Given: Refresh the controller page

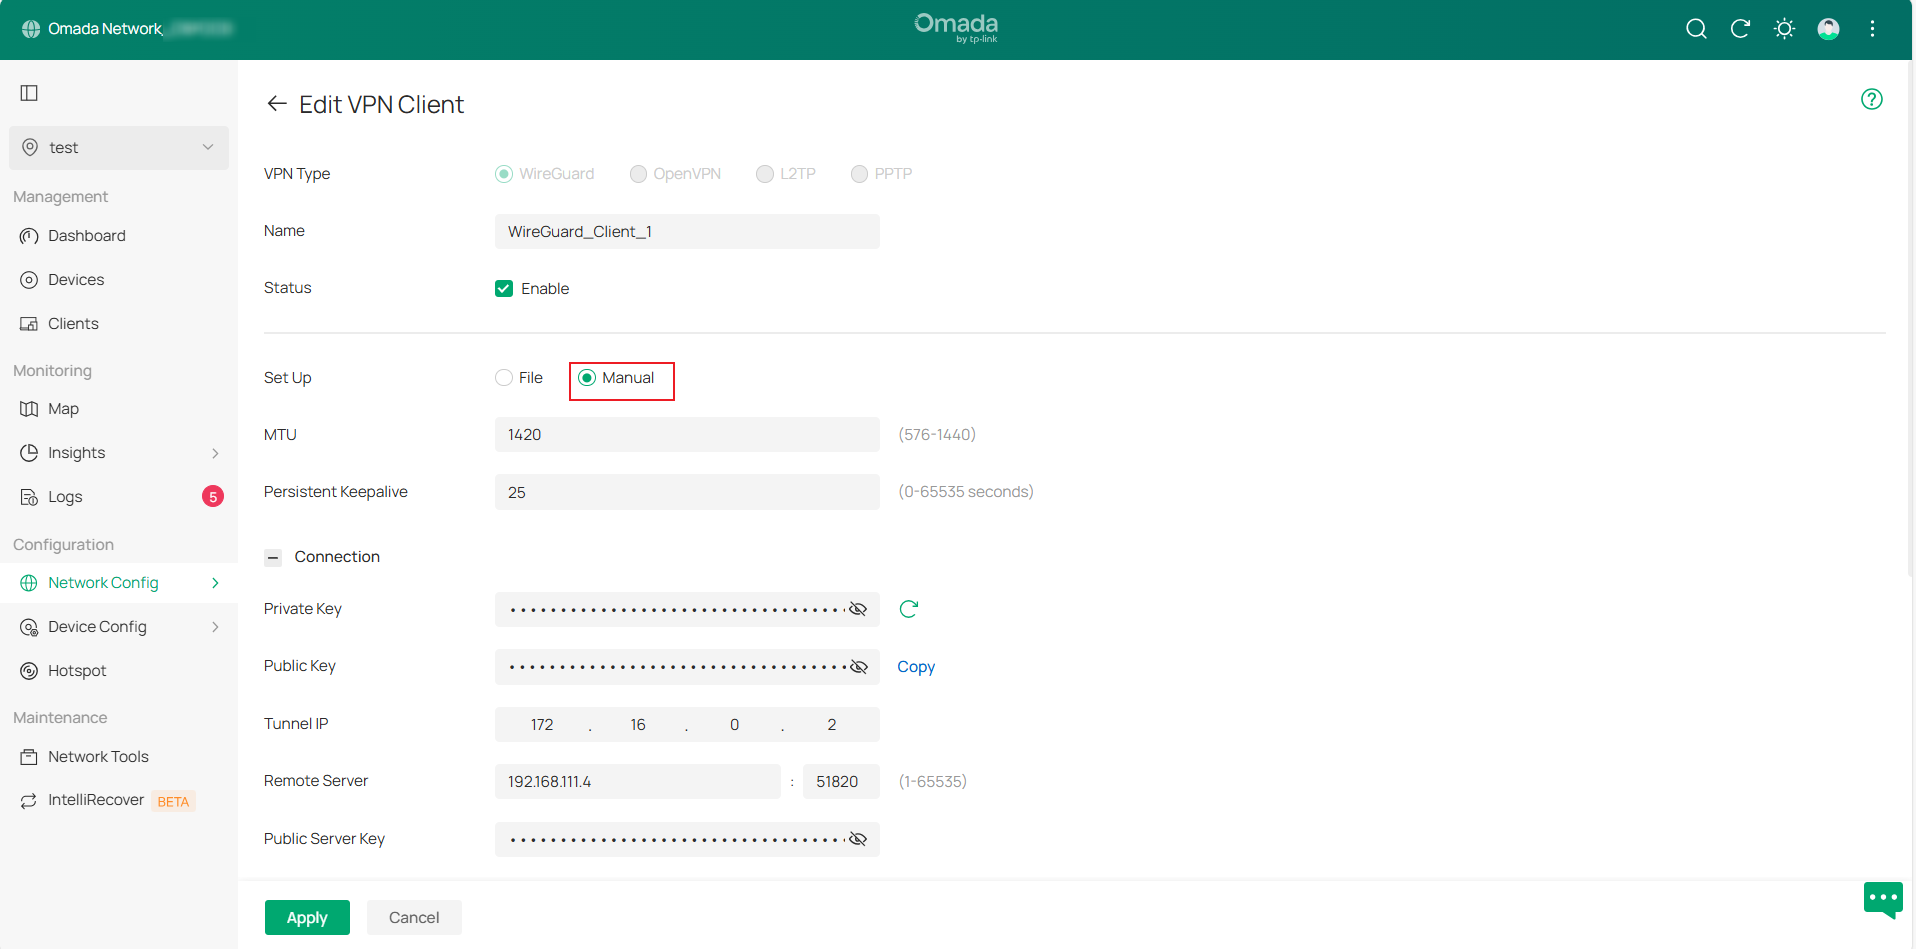Looking at the screenshot, I should point(1740,29).
